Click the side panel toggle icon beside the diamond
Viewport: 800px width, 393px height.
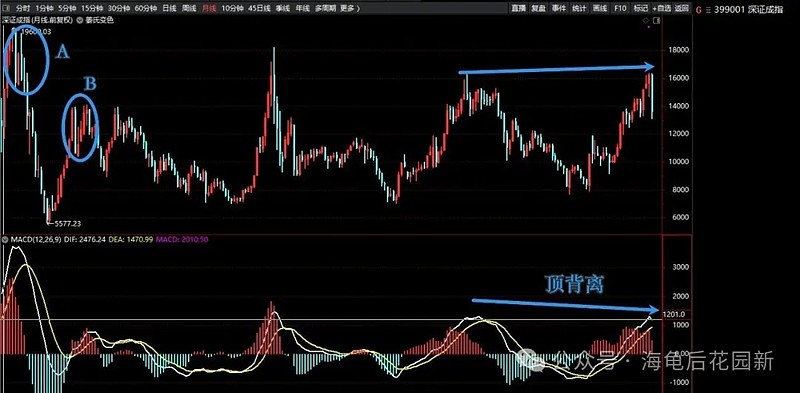(x=657, y=20)
